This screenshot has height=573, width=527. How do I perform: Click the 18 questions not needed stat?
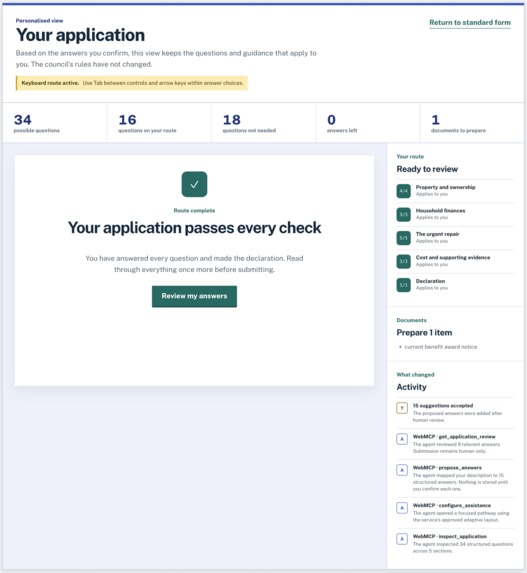pos(264,123)
